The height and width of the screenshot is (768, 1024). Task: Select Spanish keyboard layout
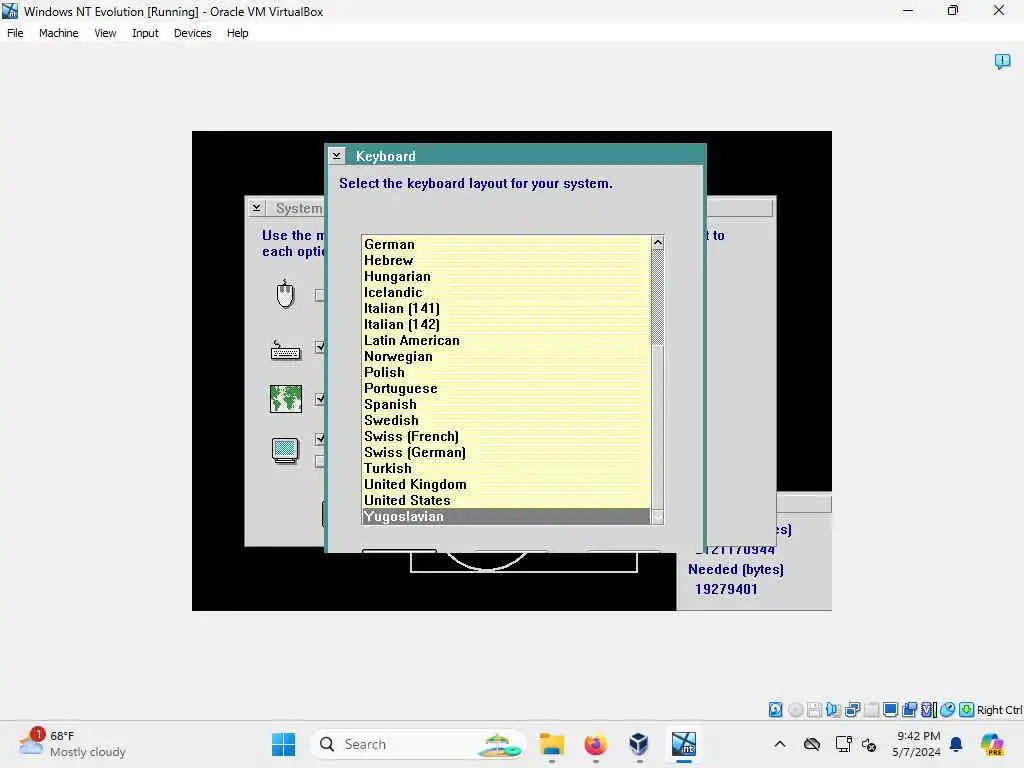tap(506, 404)
